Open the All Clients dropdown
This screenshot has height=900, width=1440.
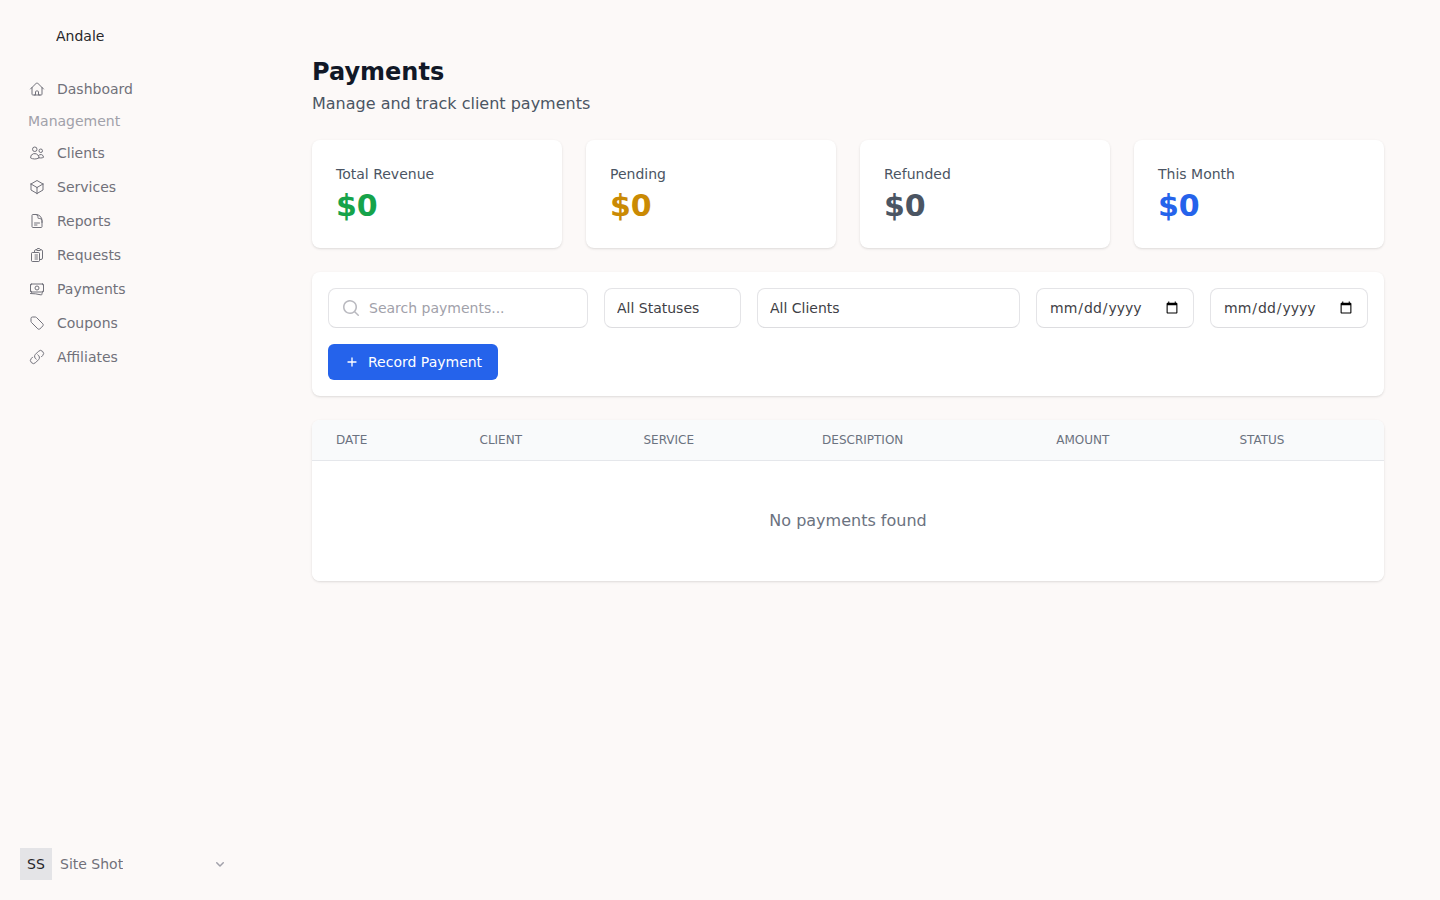click(x=888, y=308)
